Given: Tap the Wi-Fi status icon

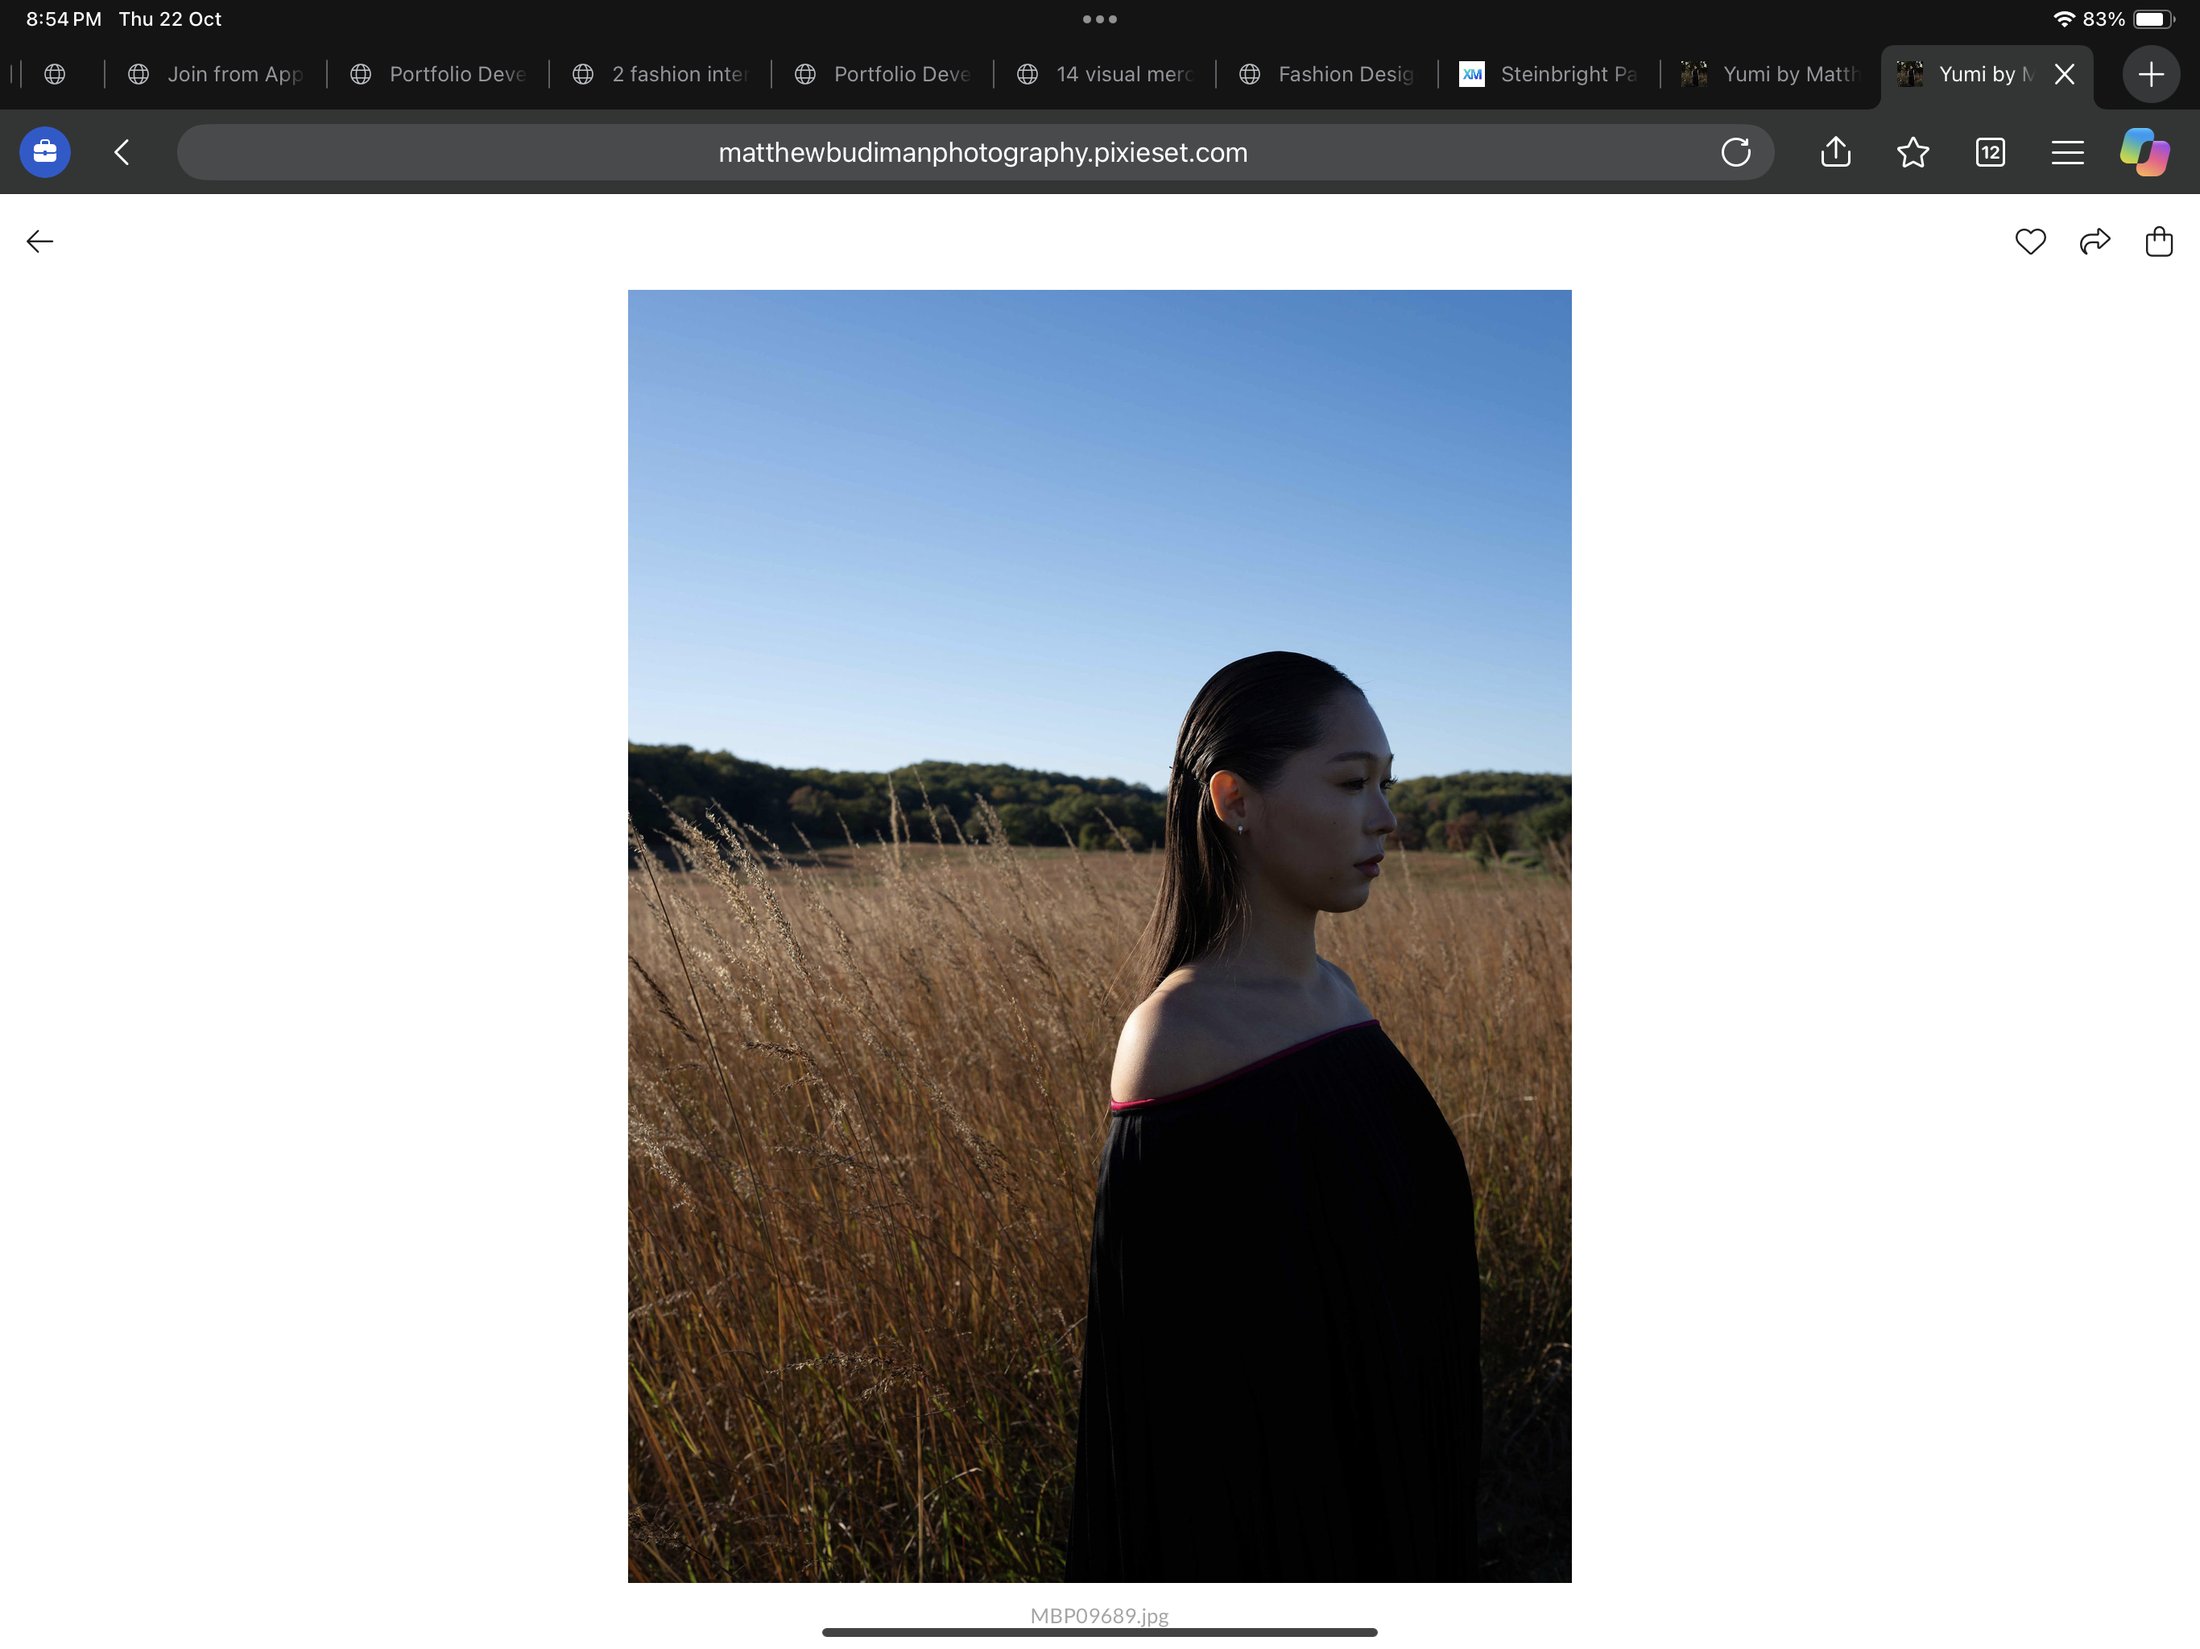Looking at the screenshot, I should (2063, 19).
